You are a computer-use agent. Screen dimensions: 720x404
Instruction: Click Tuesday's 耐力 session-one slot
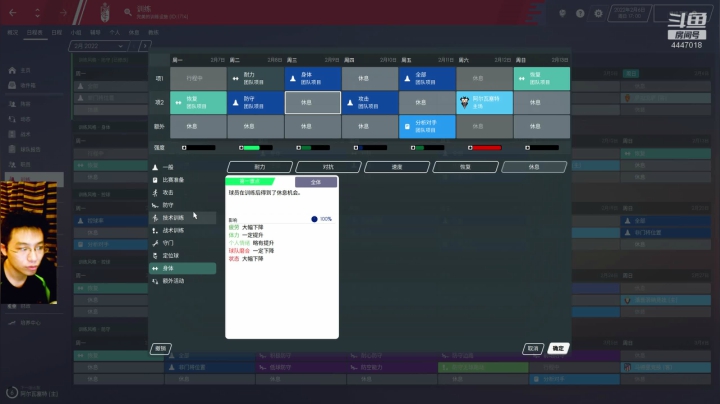(x=256, y=79)
